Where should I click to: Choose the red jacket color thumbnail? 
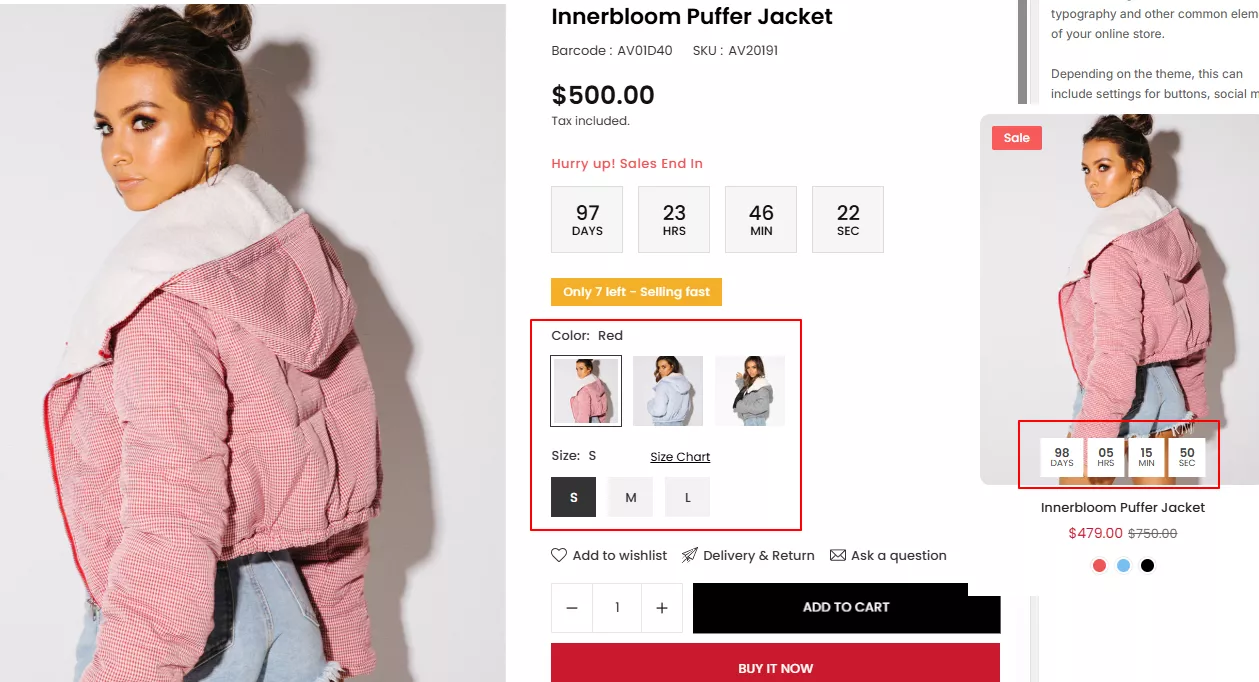coord(586,391)
